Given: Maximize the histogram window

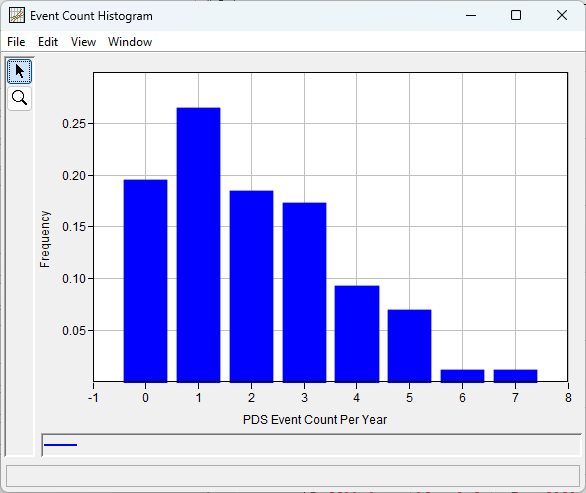Looking at the screenshot, I should (x=516, y=15).
